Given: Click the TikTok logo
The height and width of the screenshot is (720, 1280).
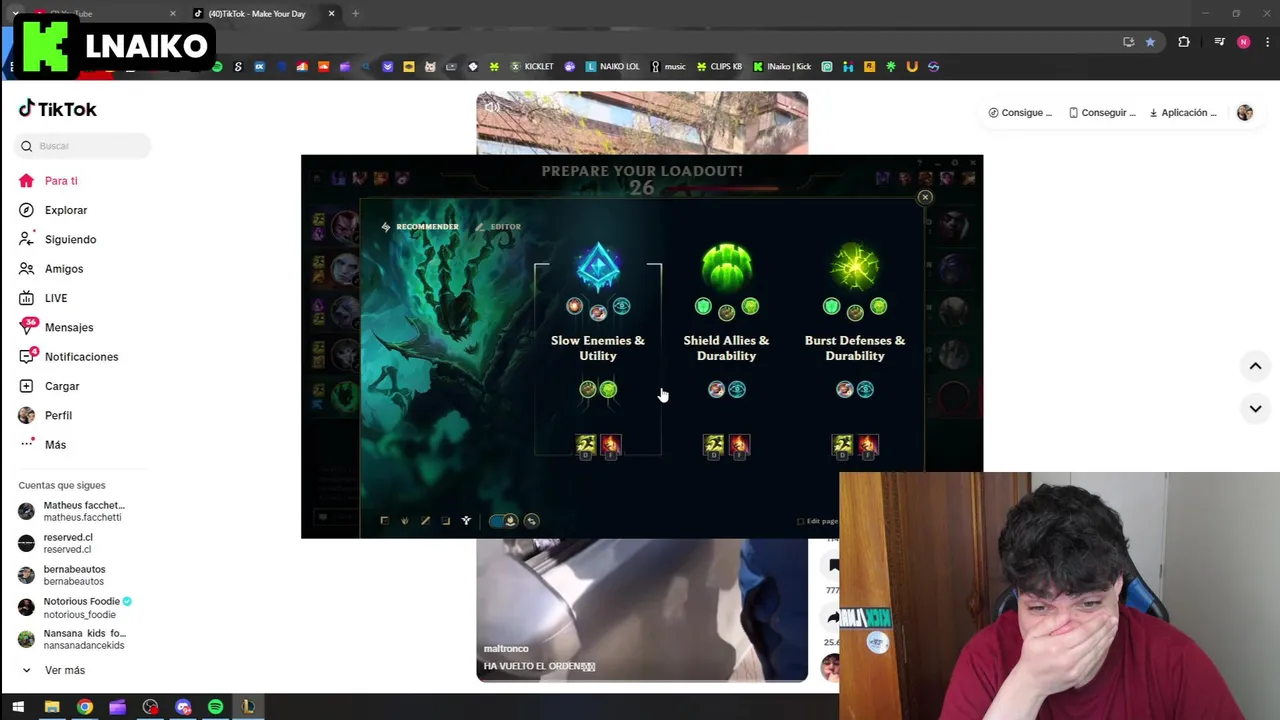Looking at the screenshot, I should coord(58,109).
